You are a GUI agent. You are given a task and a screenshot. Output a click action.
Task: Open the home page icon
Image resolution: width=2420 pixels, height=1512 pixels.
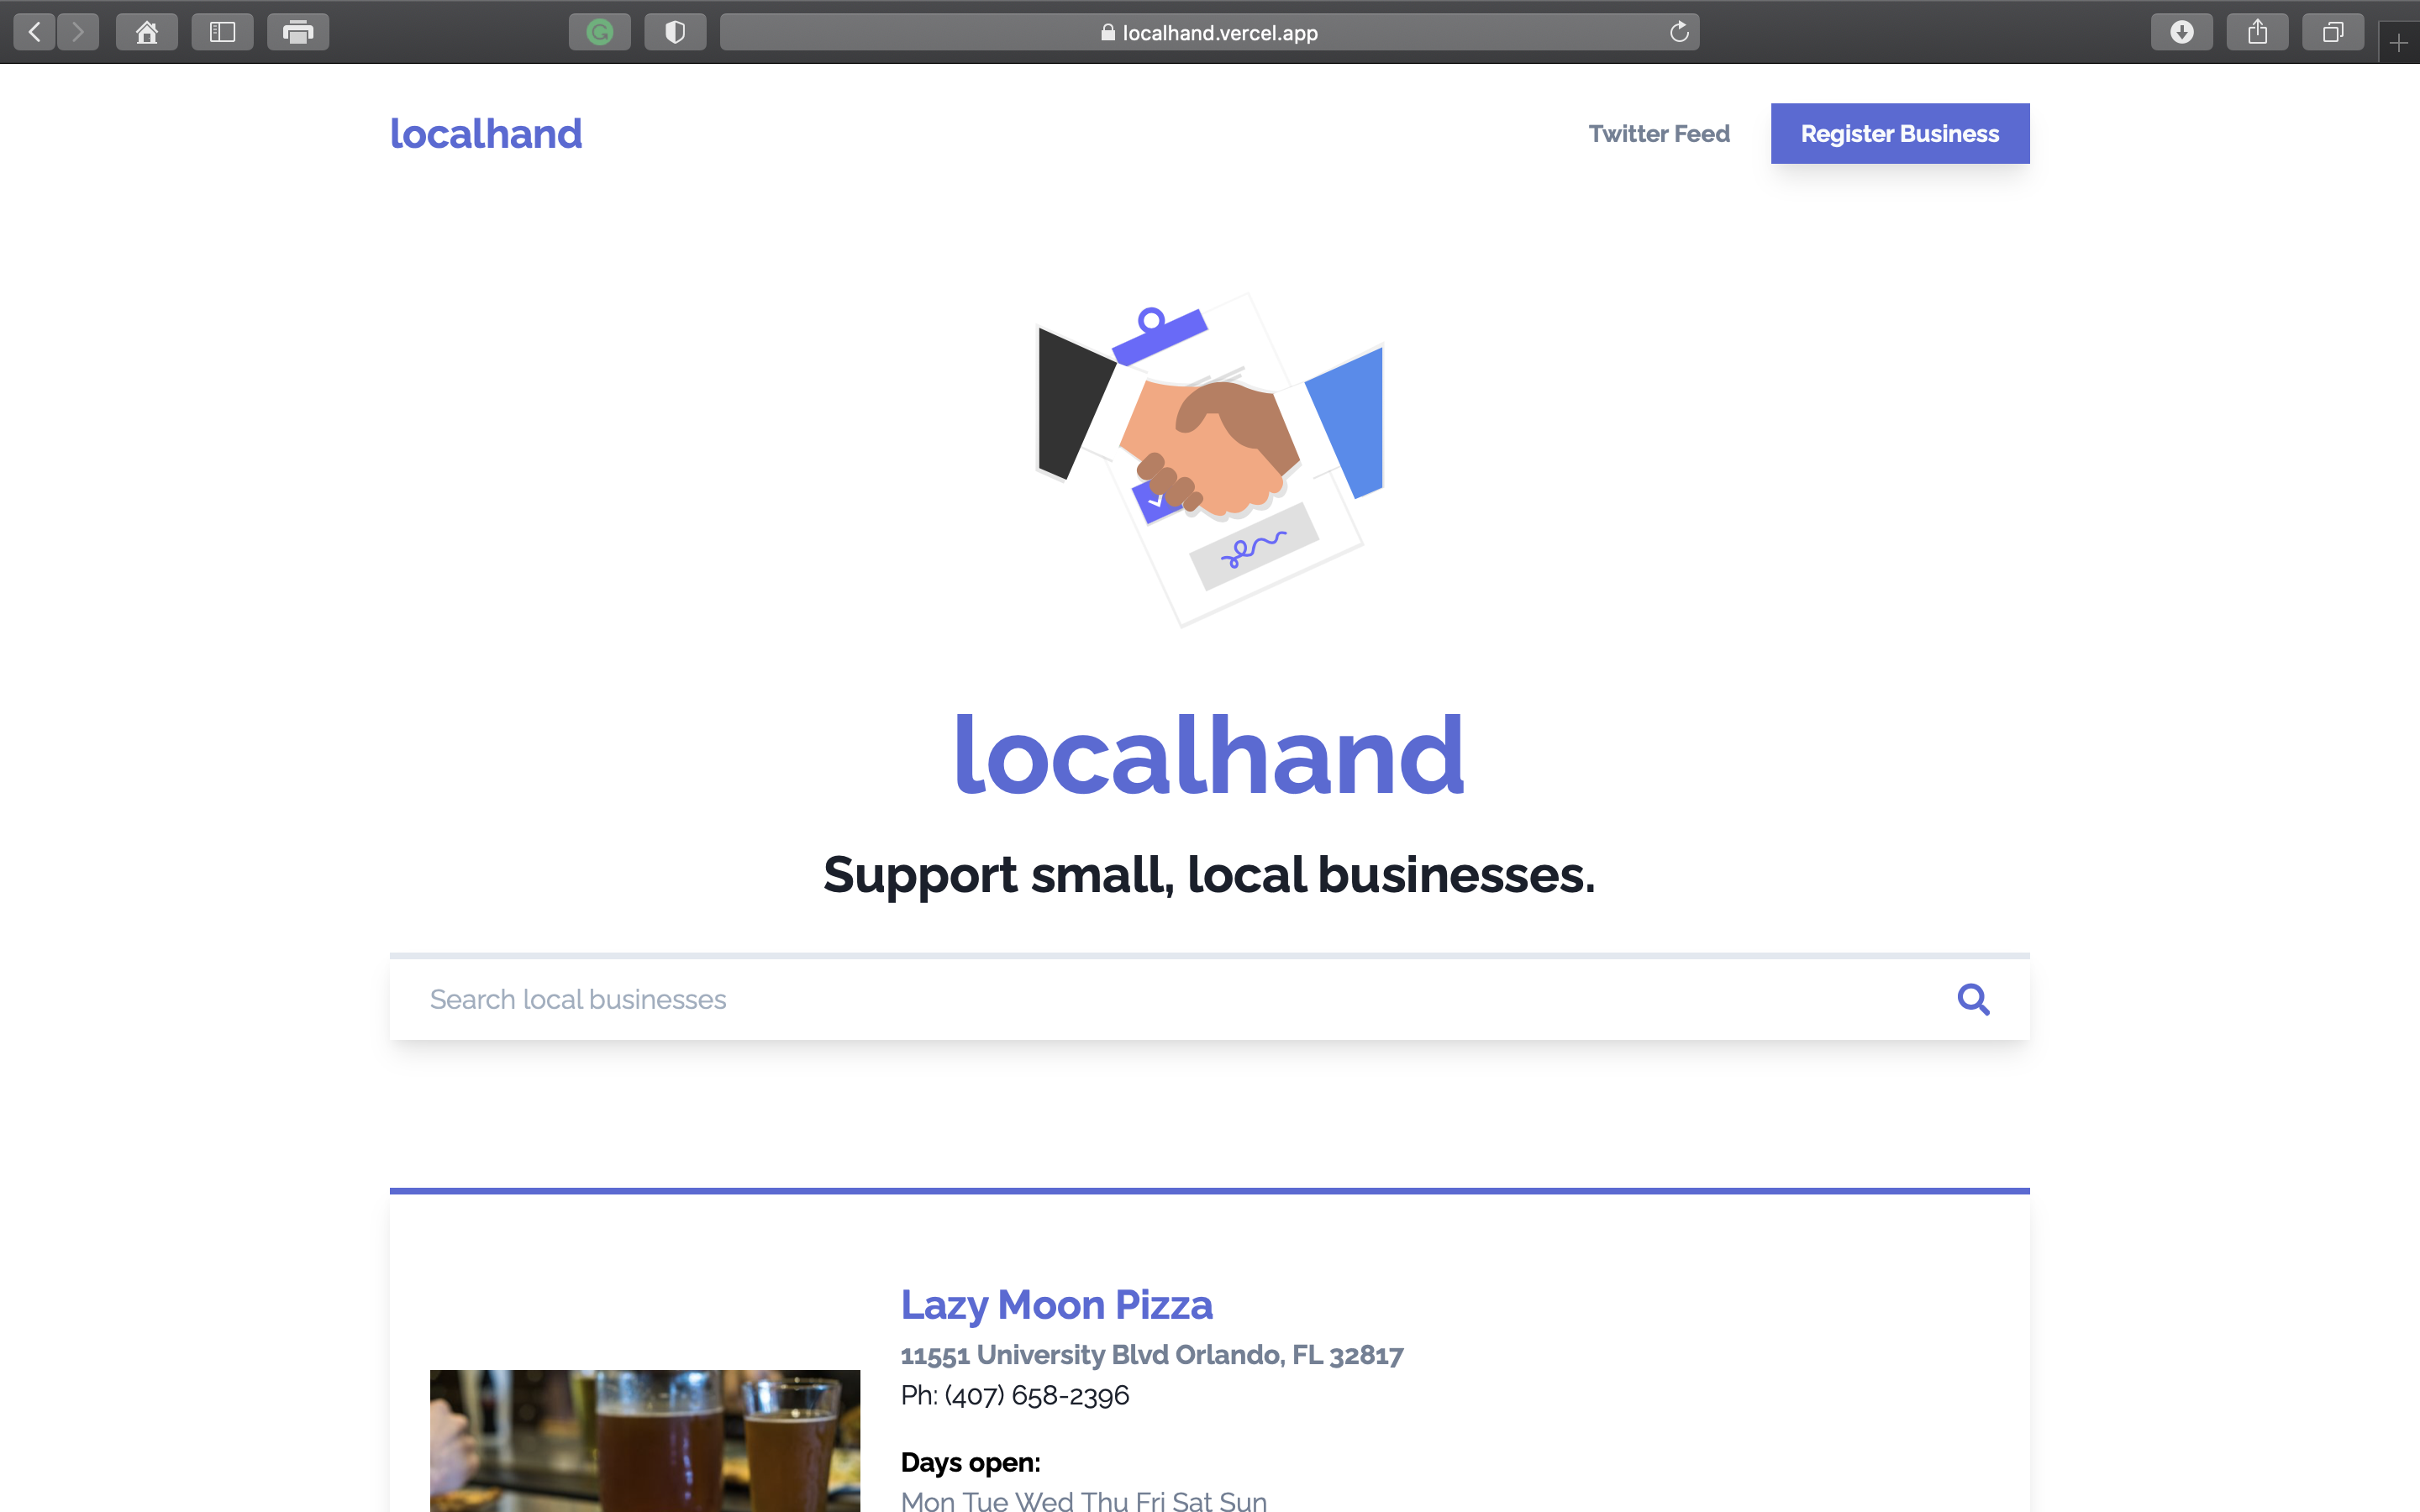(x=147, y=32)
